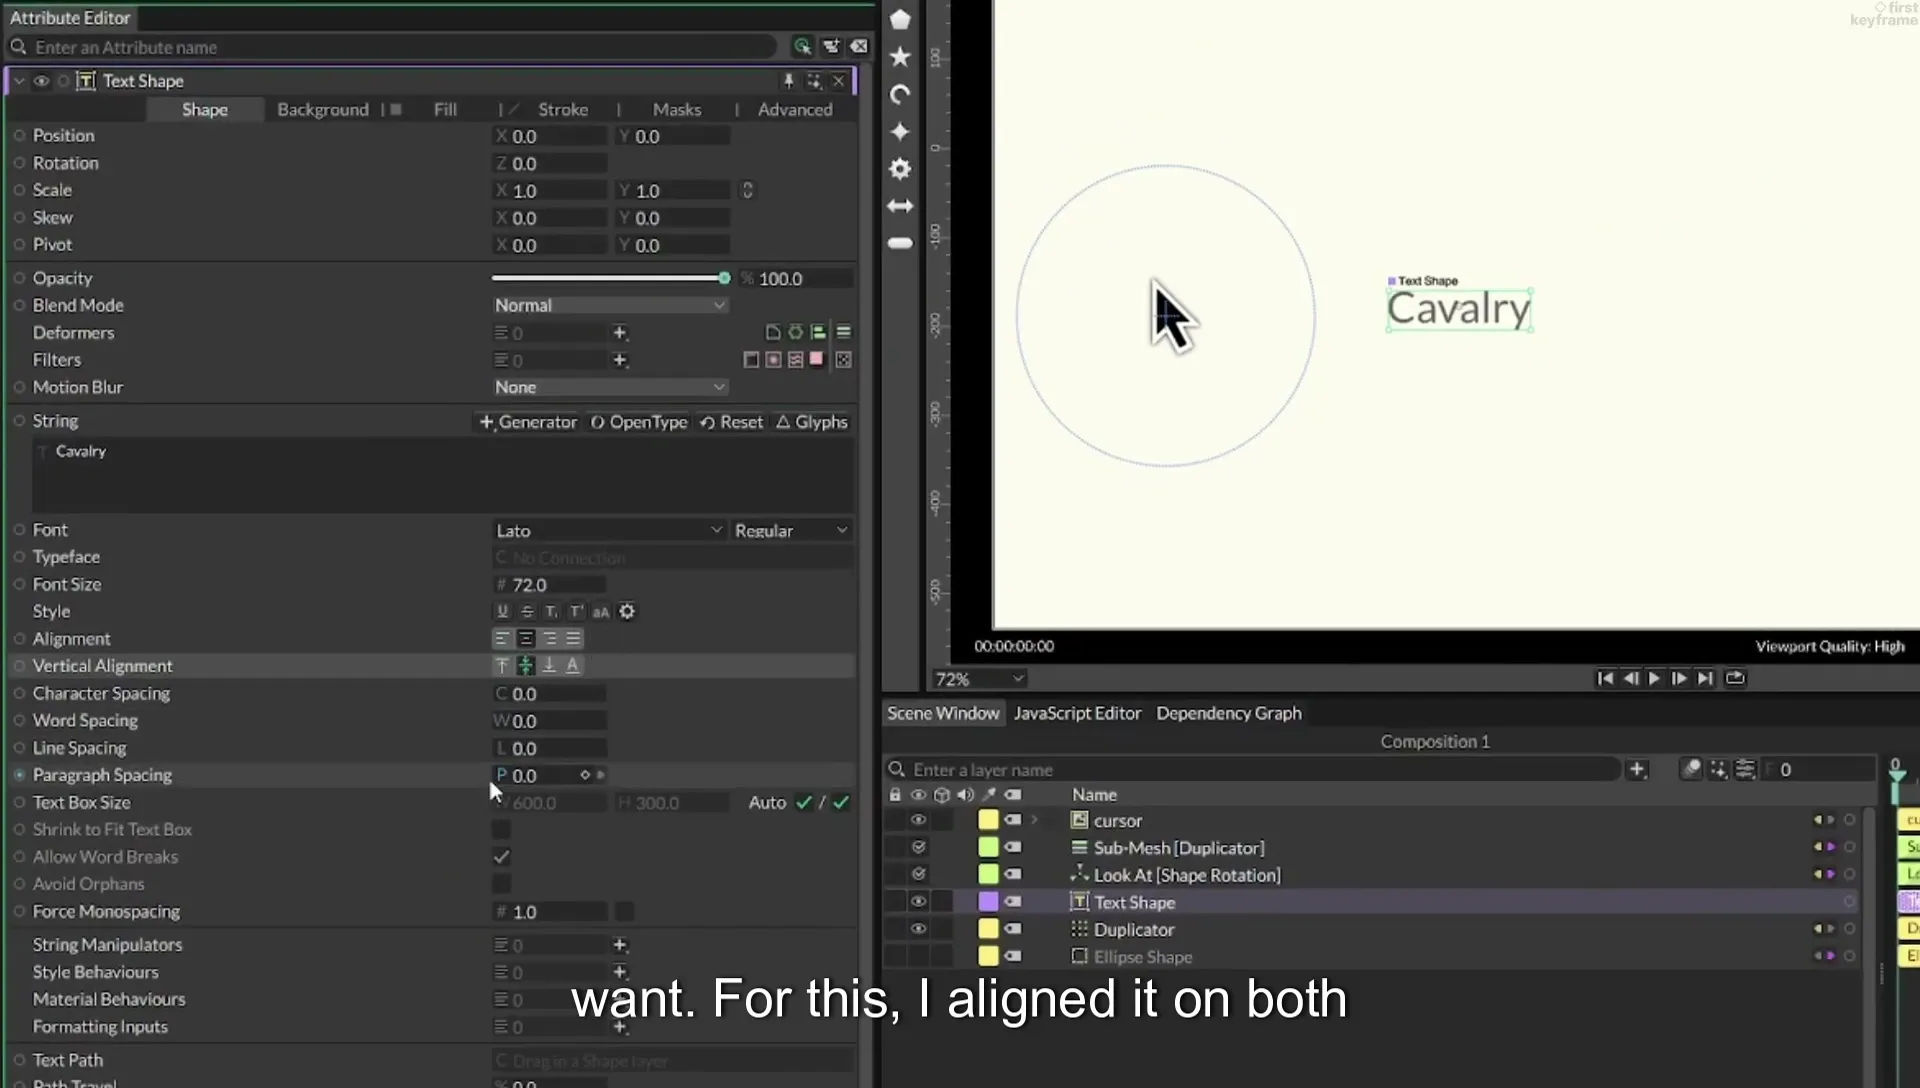Collapse the Text Shape attributes section
Image resolution: width=1920 pixels, height=1088 pixels.
pos(19,81)
